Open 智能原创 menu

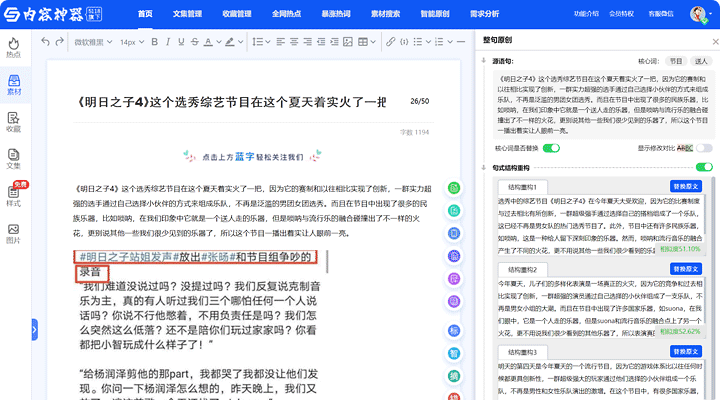(435, 14)
